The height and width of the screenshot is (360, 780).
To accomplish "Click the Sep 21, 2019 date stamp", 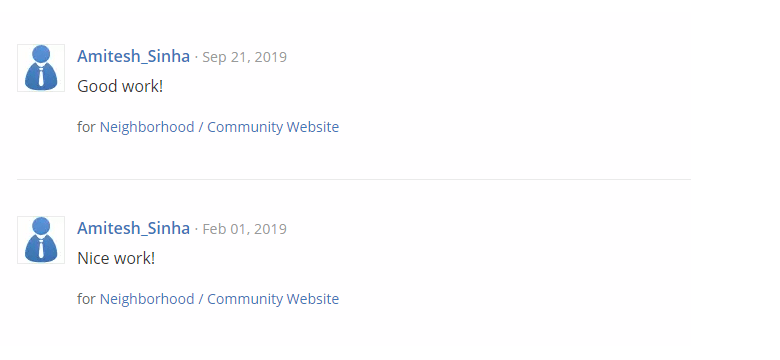I will (x=244, y=57).
